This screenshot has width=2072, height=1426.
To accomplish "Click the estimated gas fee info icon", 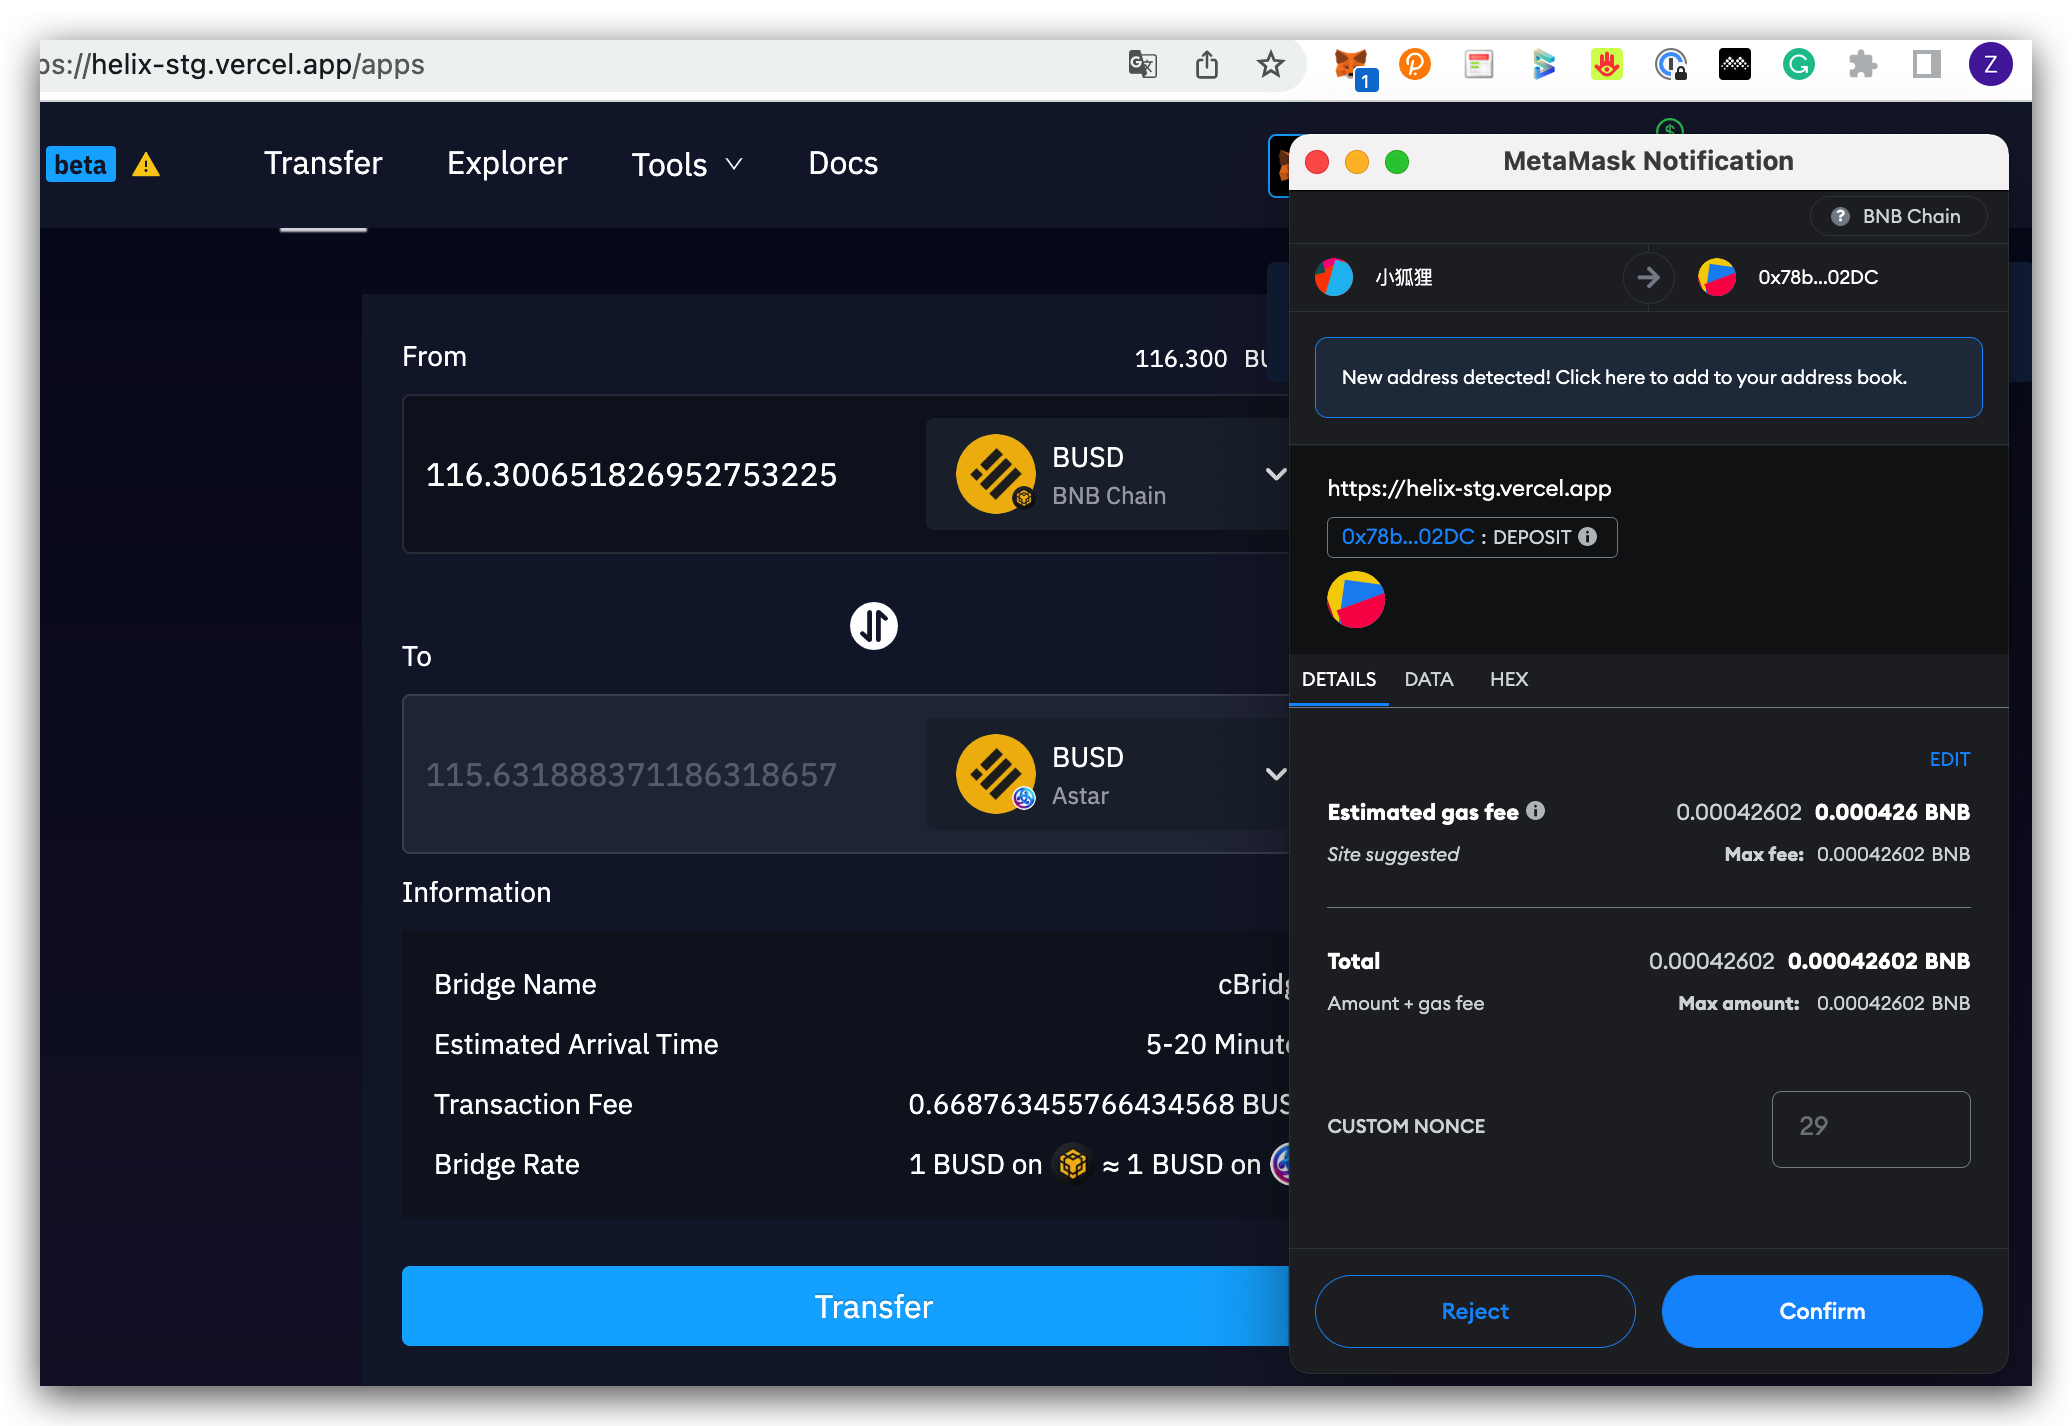I will pyautogui.click(x=1537, y=811).
